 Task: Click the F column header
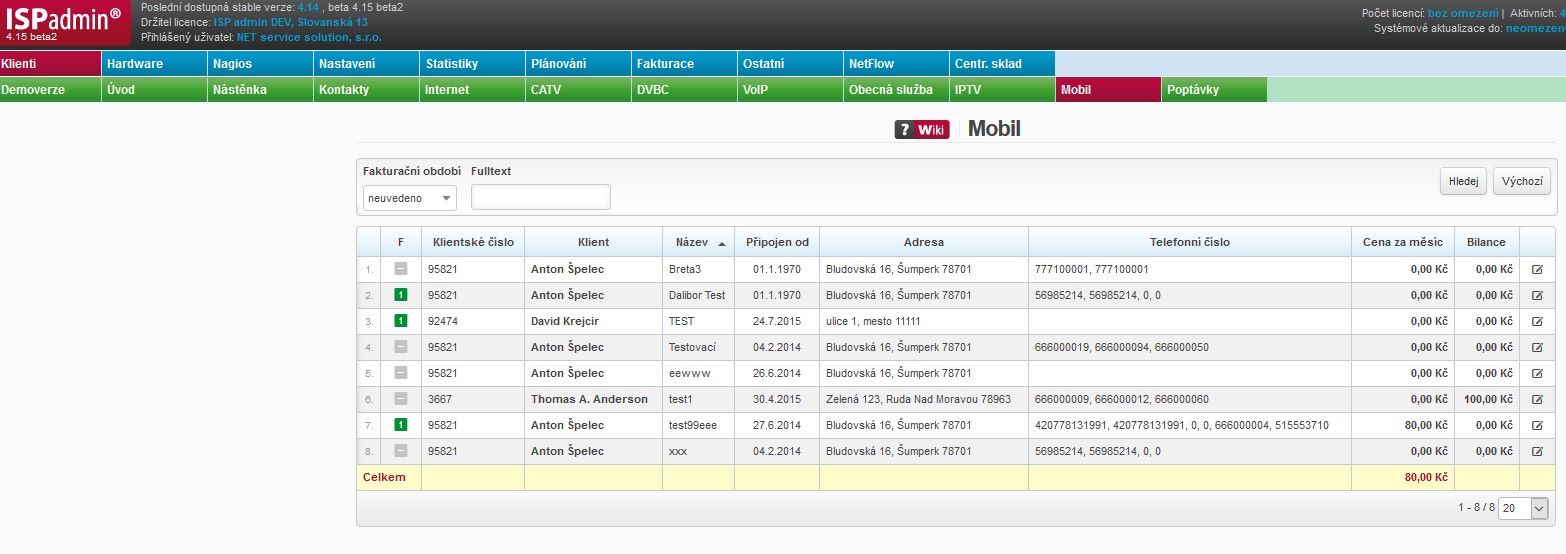coord(401,242)
